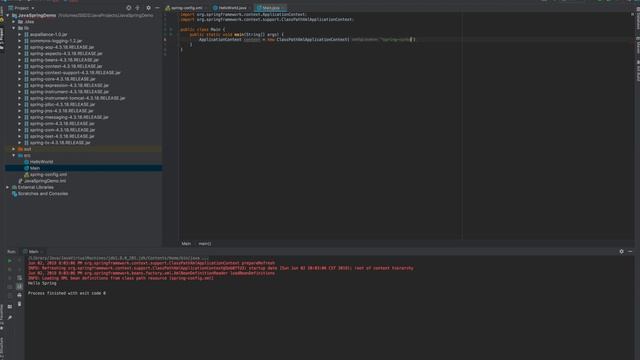Print the console output with printer icon
This screenshot has width=640, height=360.
19,295
